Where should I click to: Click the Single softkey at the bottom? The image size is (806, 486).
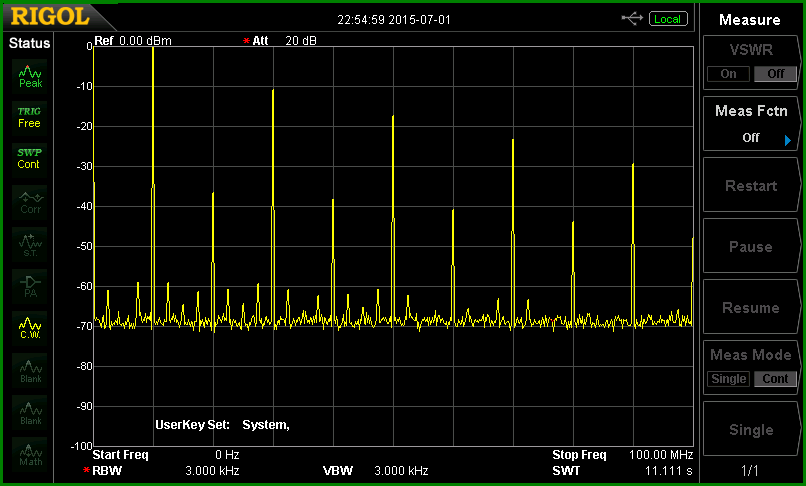point(751,429)
